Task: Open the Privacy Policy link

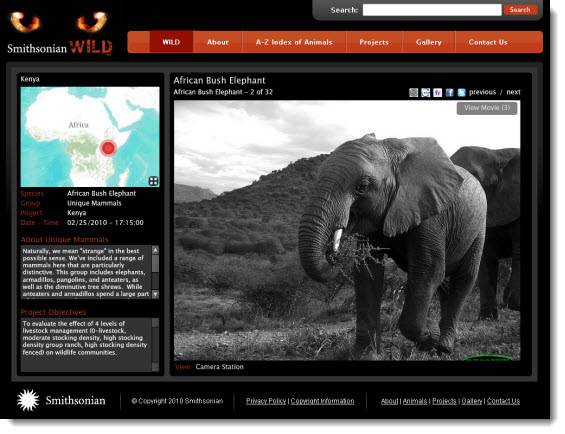Action: click(266, 401)
